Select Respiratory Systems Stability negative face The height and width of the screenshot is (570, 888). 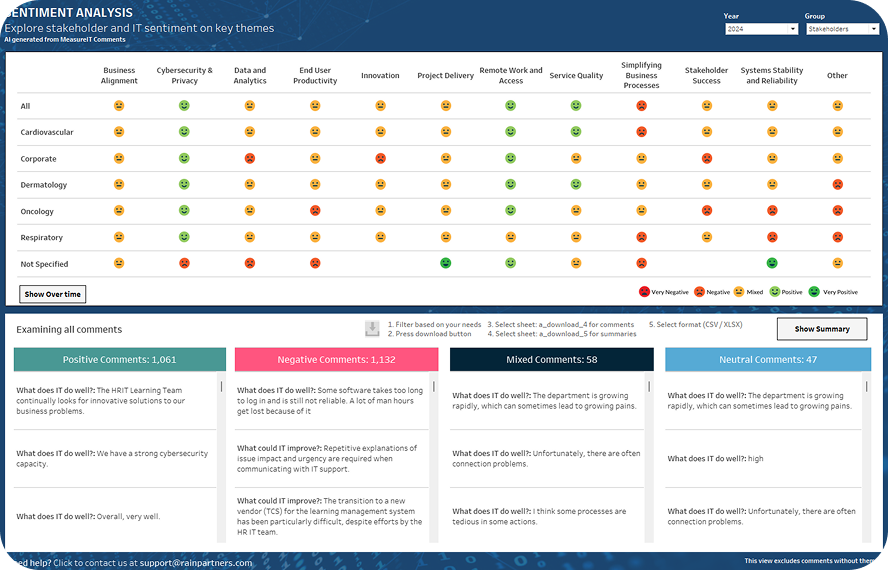tap(772, 237)
